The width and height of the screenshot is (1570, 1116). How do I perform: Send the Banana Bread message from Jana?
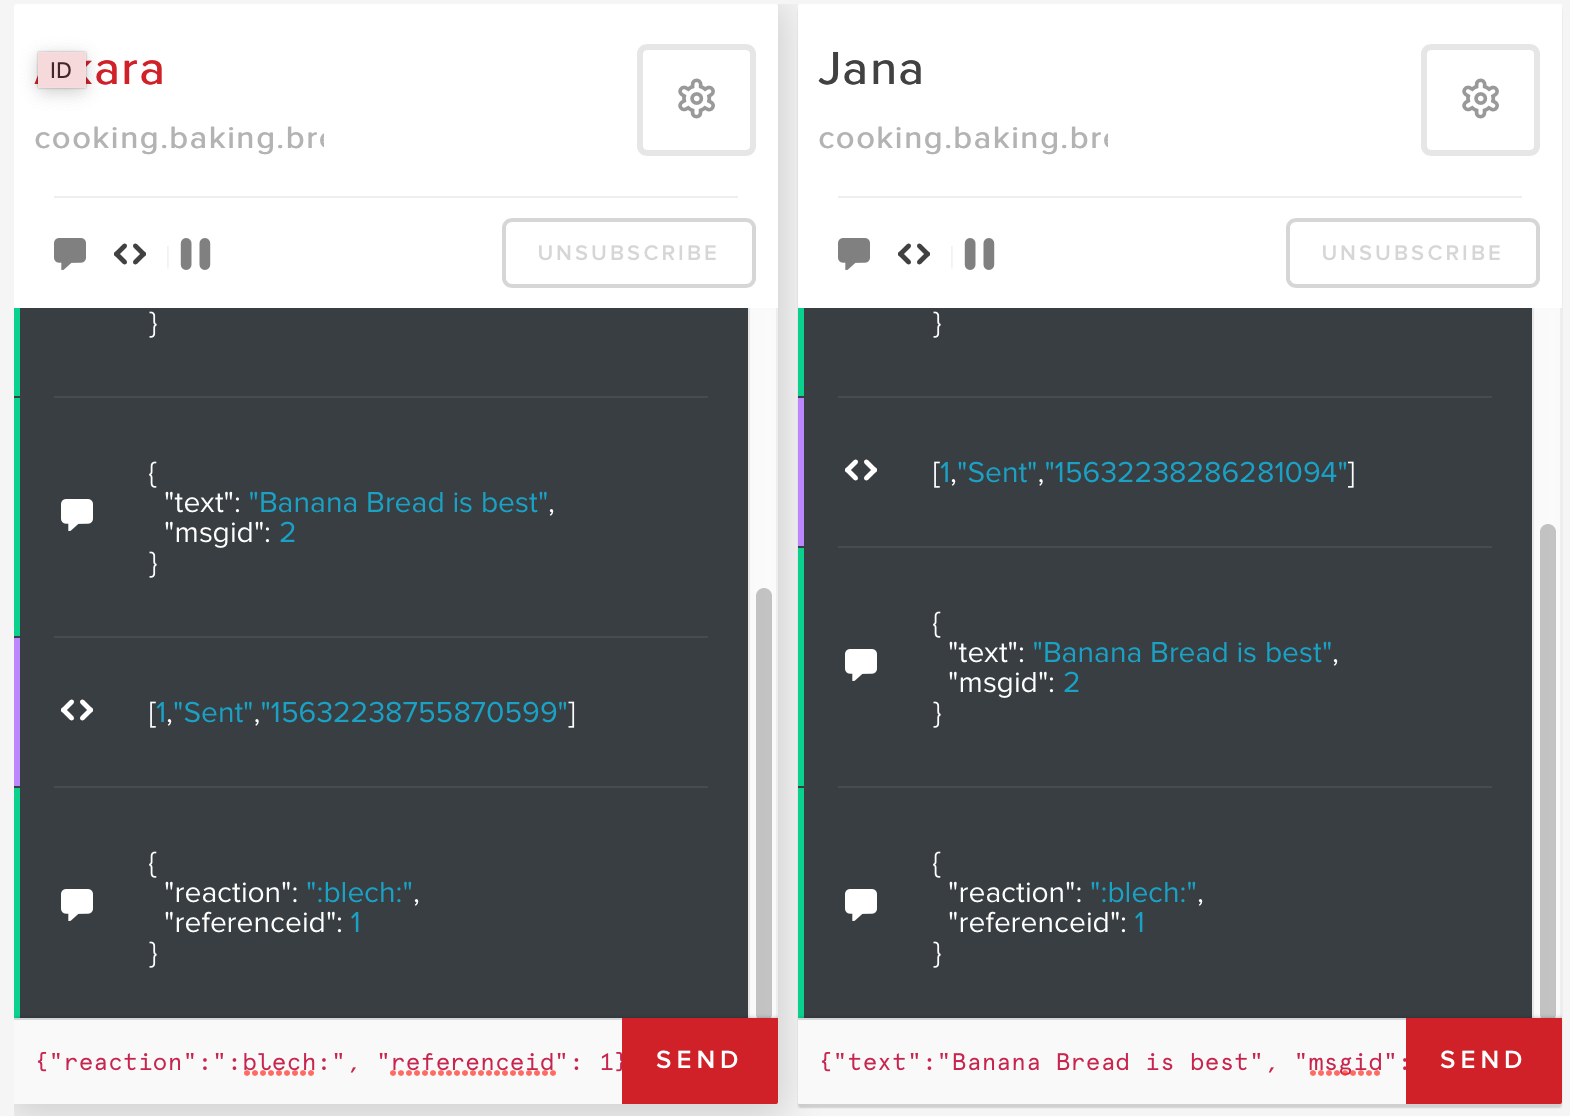tap(1483, 1060)
